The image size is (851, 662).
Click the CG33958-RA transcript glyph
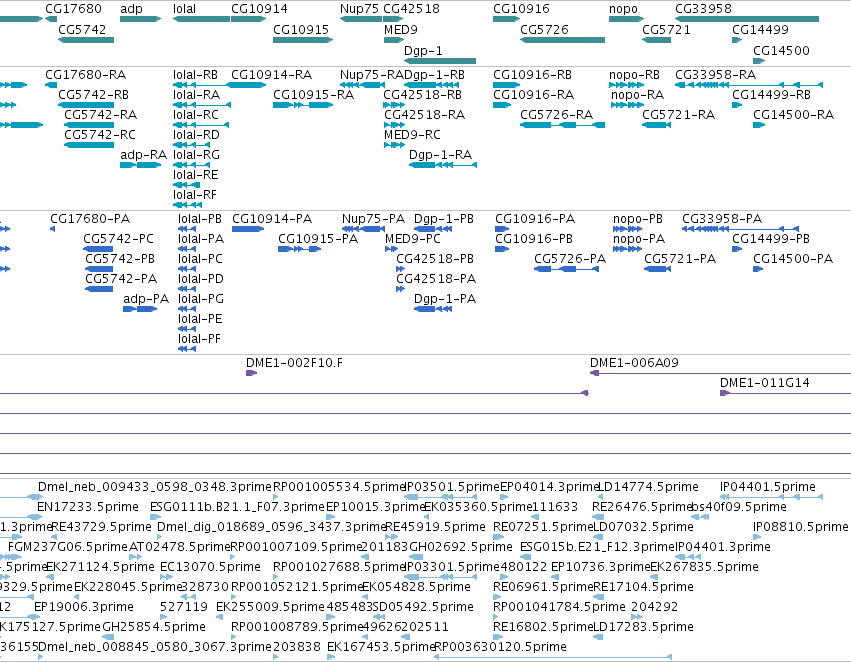pyautogui.click(x=749, y=85)
